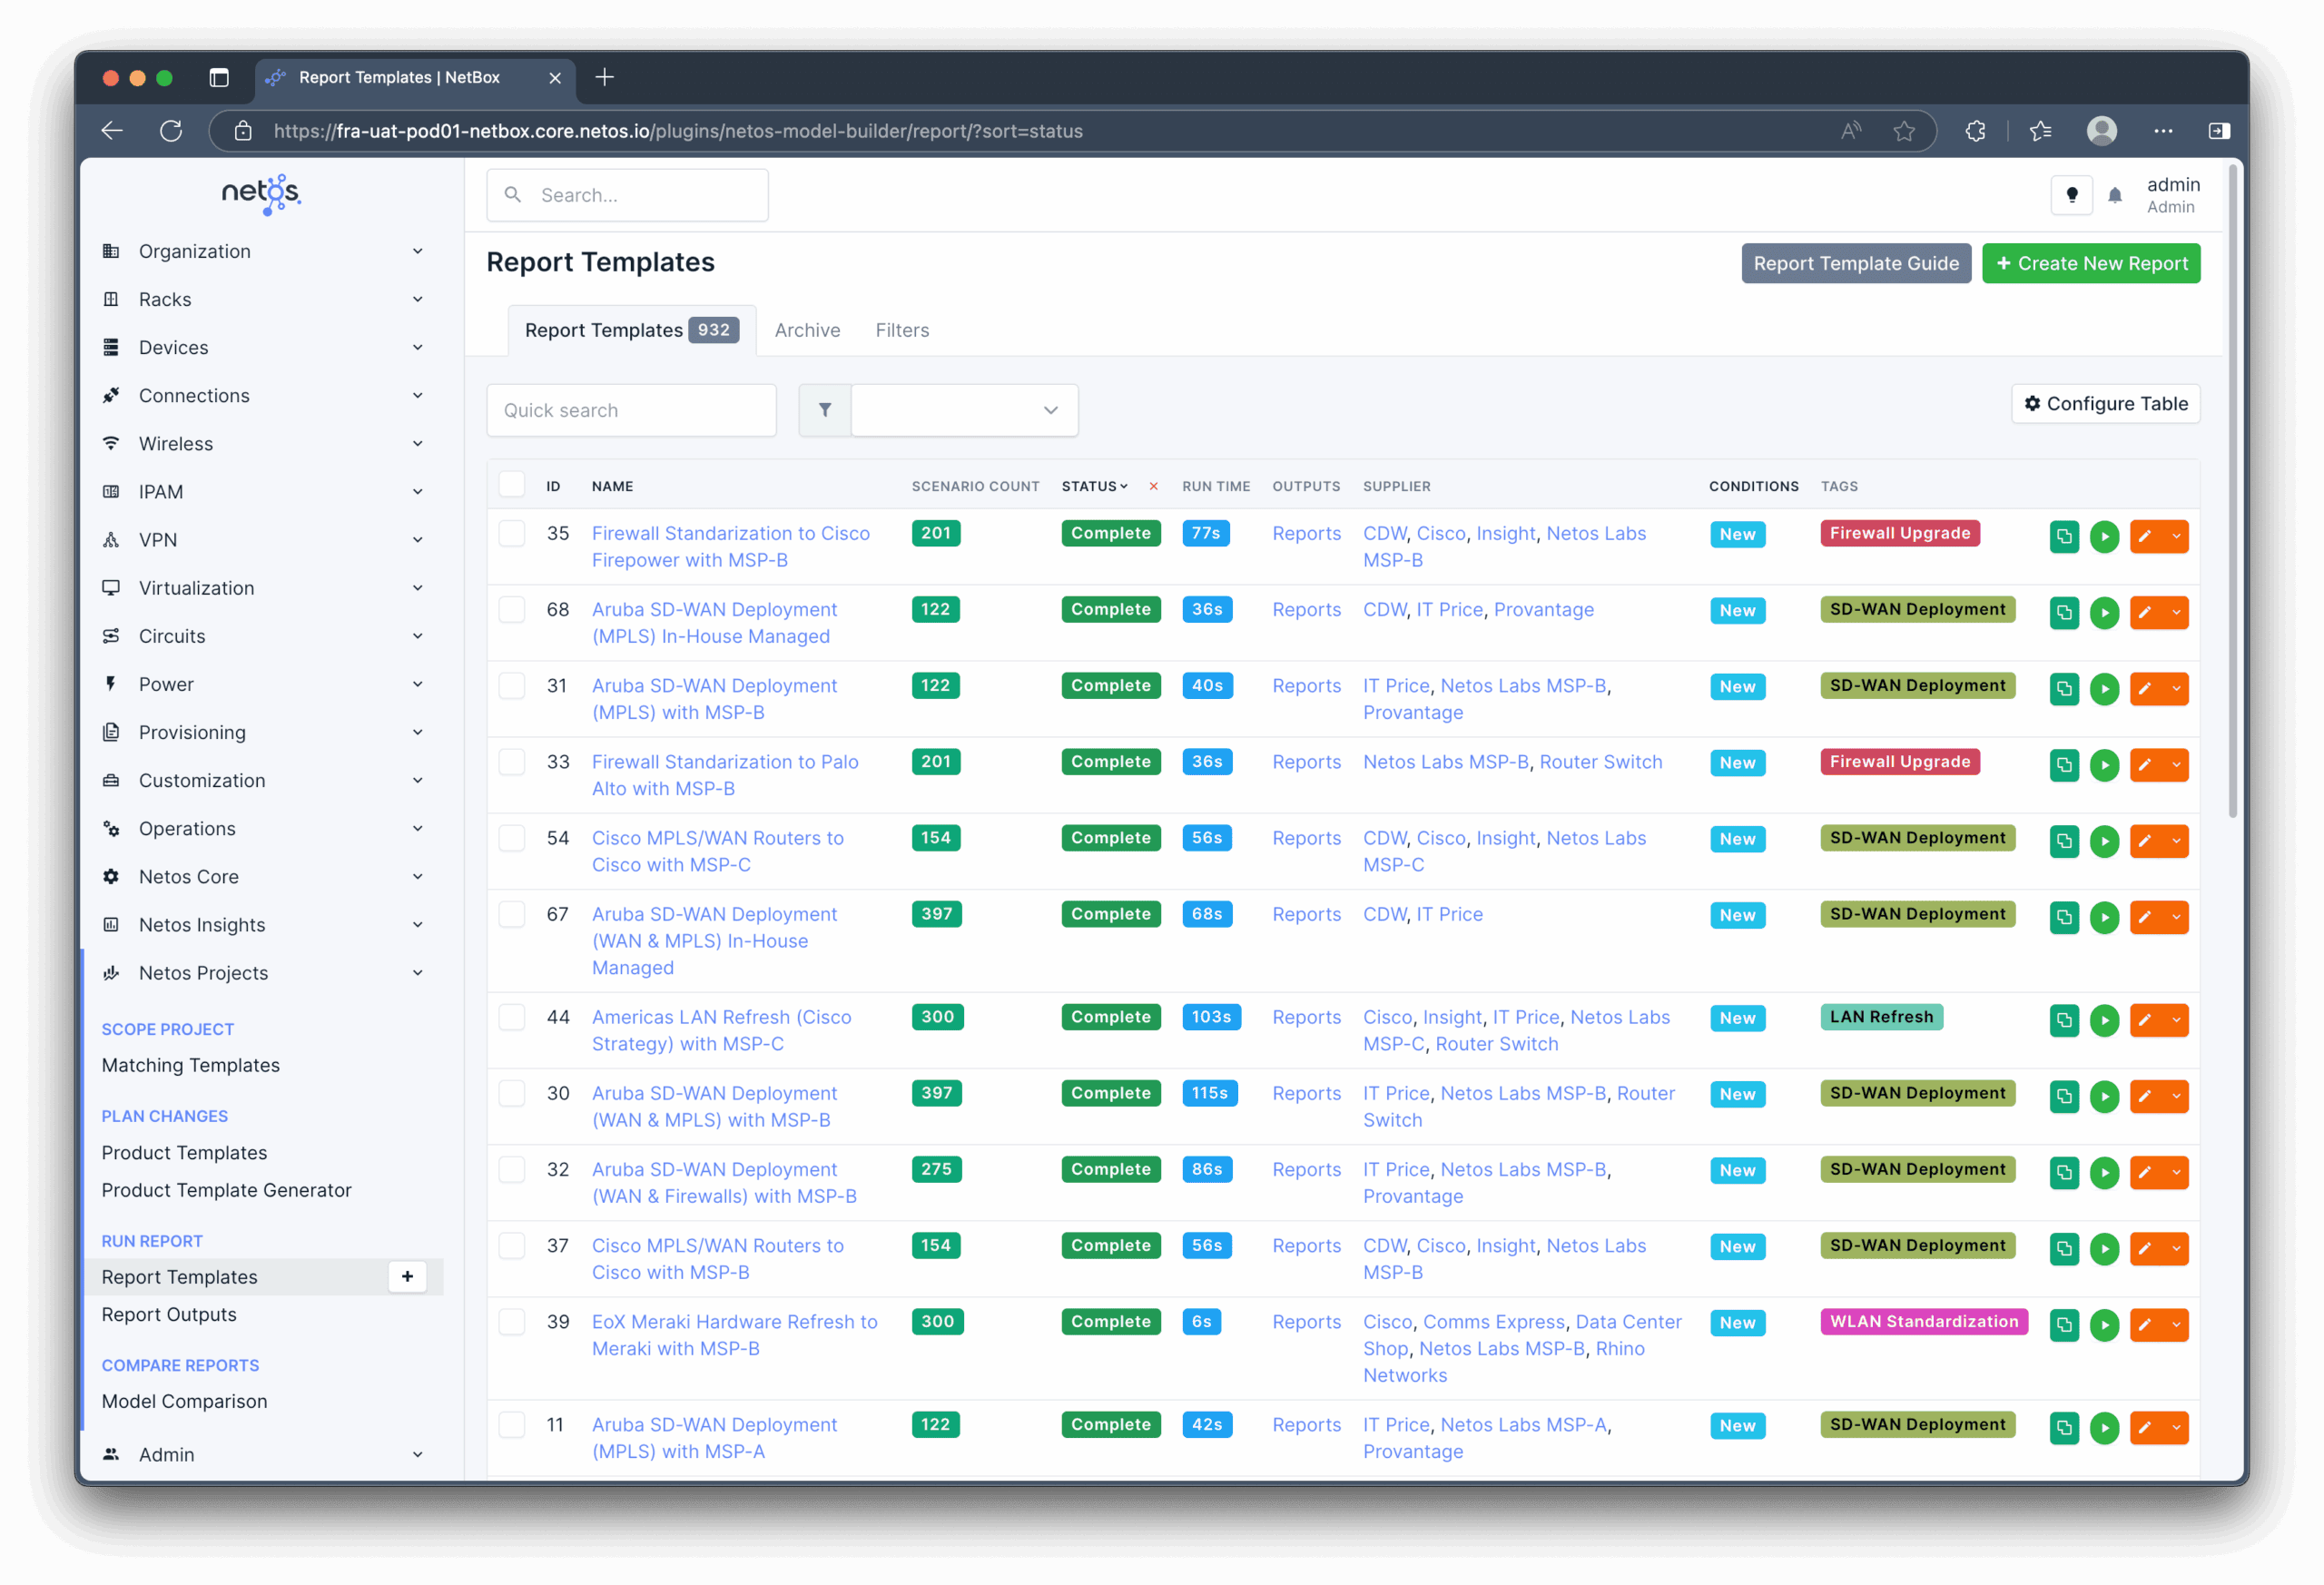Check the box for report ID 33

pyautogui.click(x=512, y=762)
